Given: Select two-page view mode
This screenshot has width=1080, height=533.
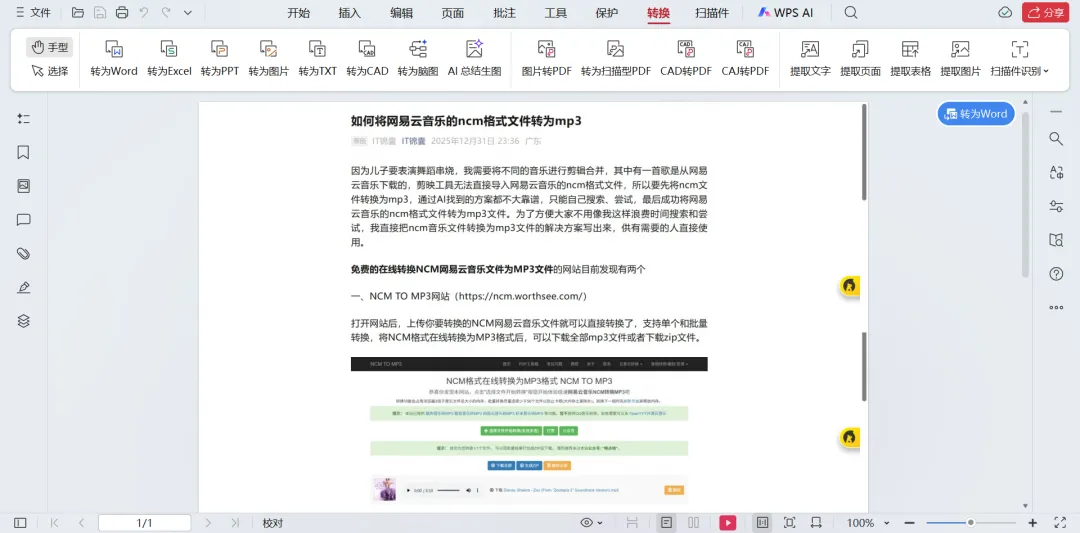Looking at the screenshot, I should coord(694,523).
